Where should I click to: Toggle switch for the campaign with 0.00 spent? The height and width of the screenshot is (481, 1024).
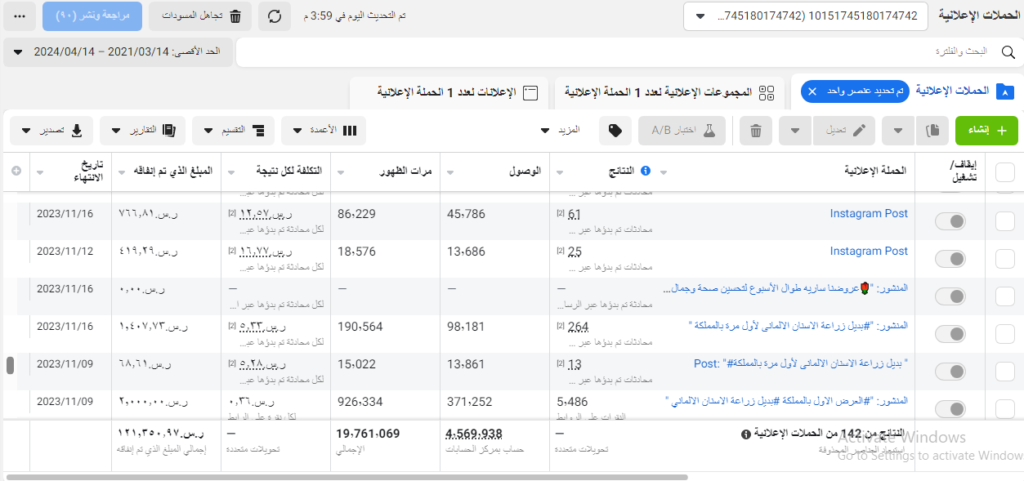pos(950,297)
